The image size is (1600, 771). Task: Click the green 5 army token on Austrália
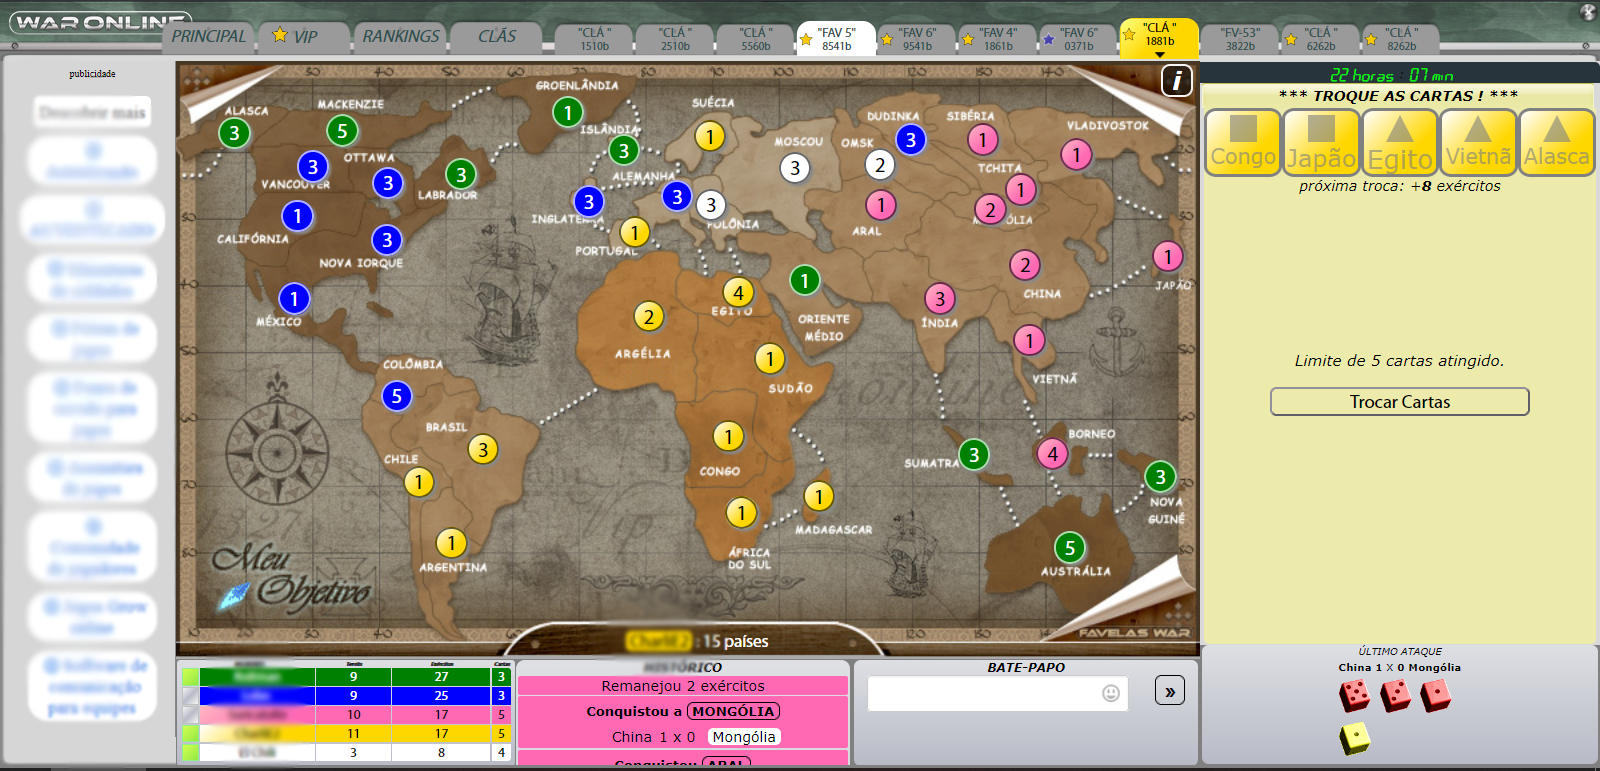(1069, 548)
